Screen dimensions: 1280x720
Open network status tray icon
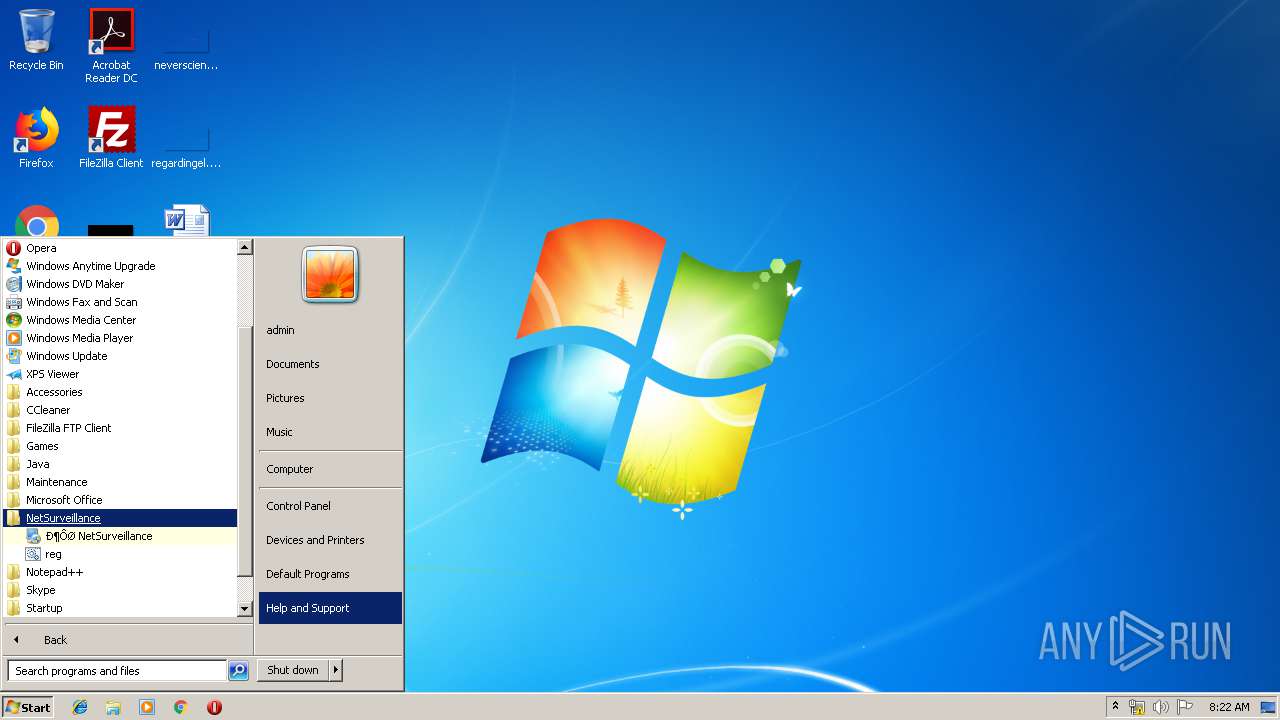pos(1137,707)
